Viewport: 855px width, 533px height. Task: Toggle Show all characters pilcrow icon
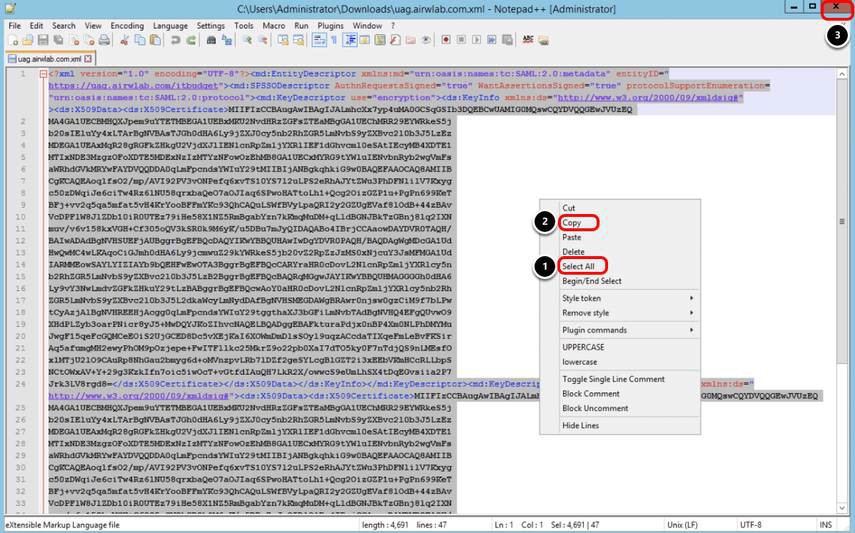coord(334,40)
